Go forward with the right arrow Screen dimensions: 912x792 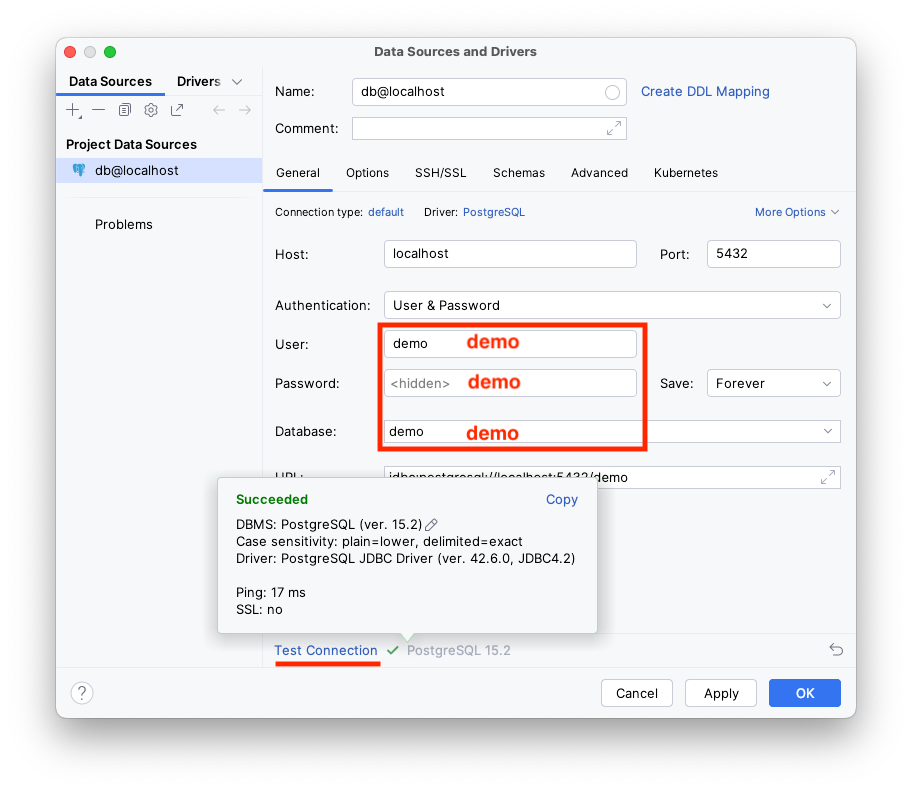coord(245,110)
